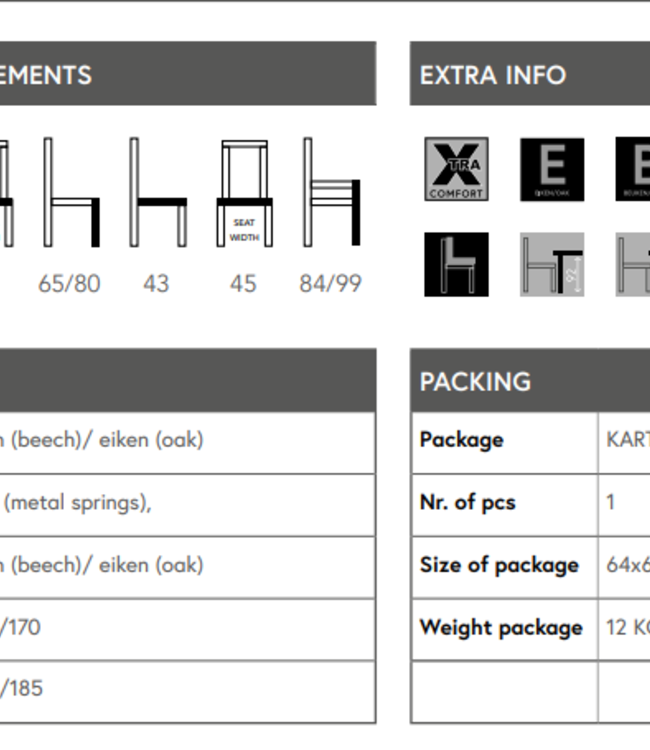Select the Weight package label
Image resolution: width=650 pixels, height=750 pixels.
[501, 628]
